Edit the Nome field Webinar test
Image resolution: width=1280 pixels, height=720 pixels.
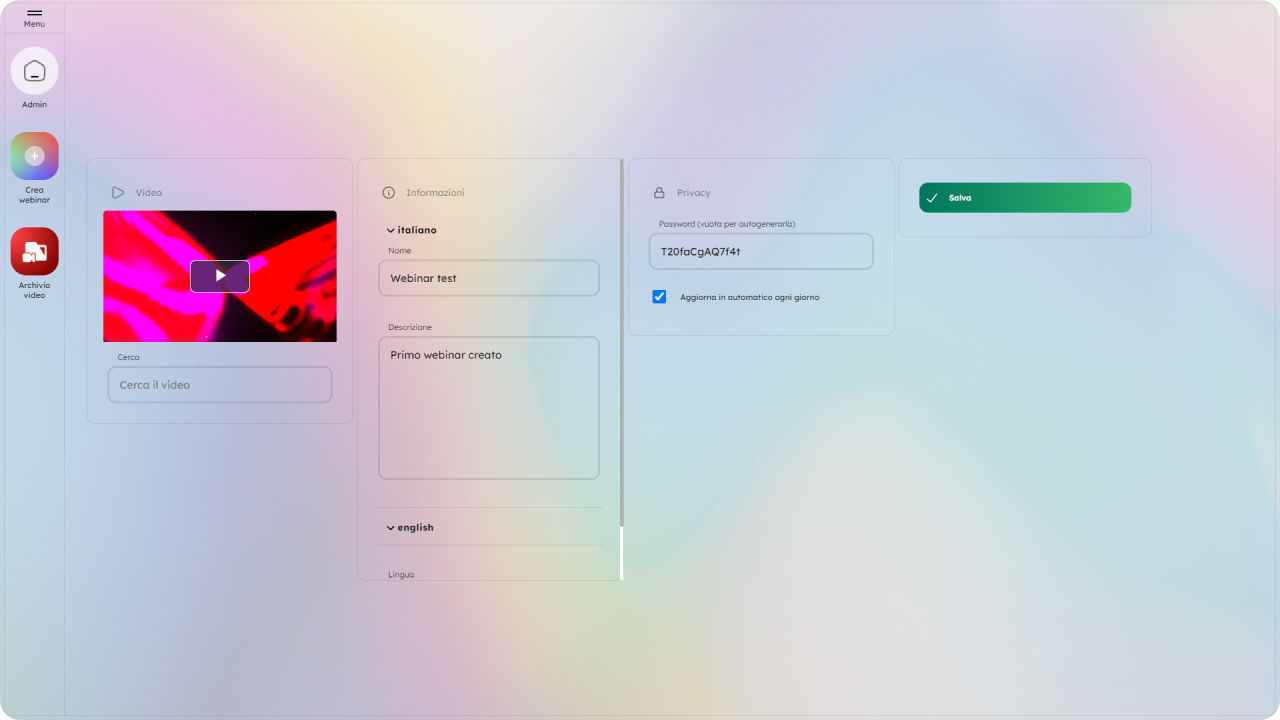click(x=489, y=278)
